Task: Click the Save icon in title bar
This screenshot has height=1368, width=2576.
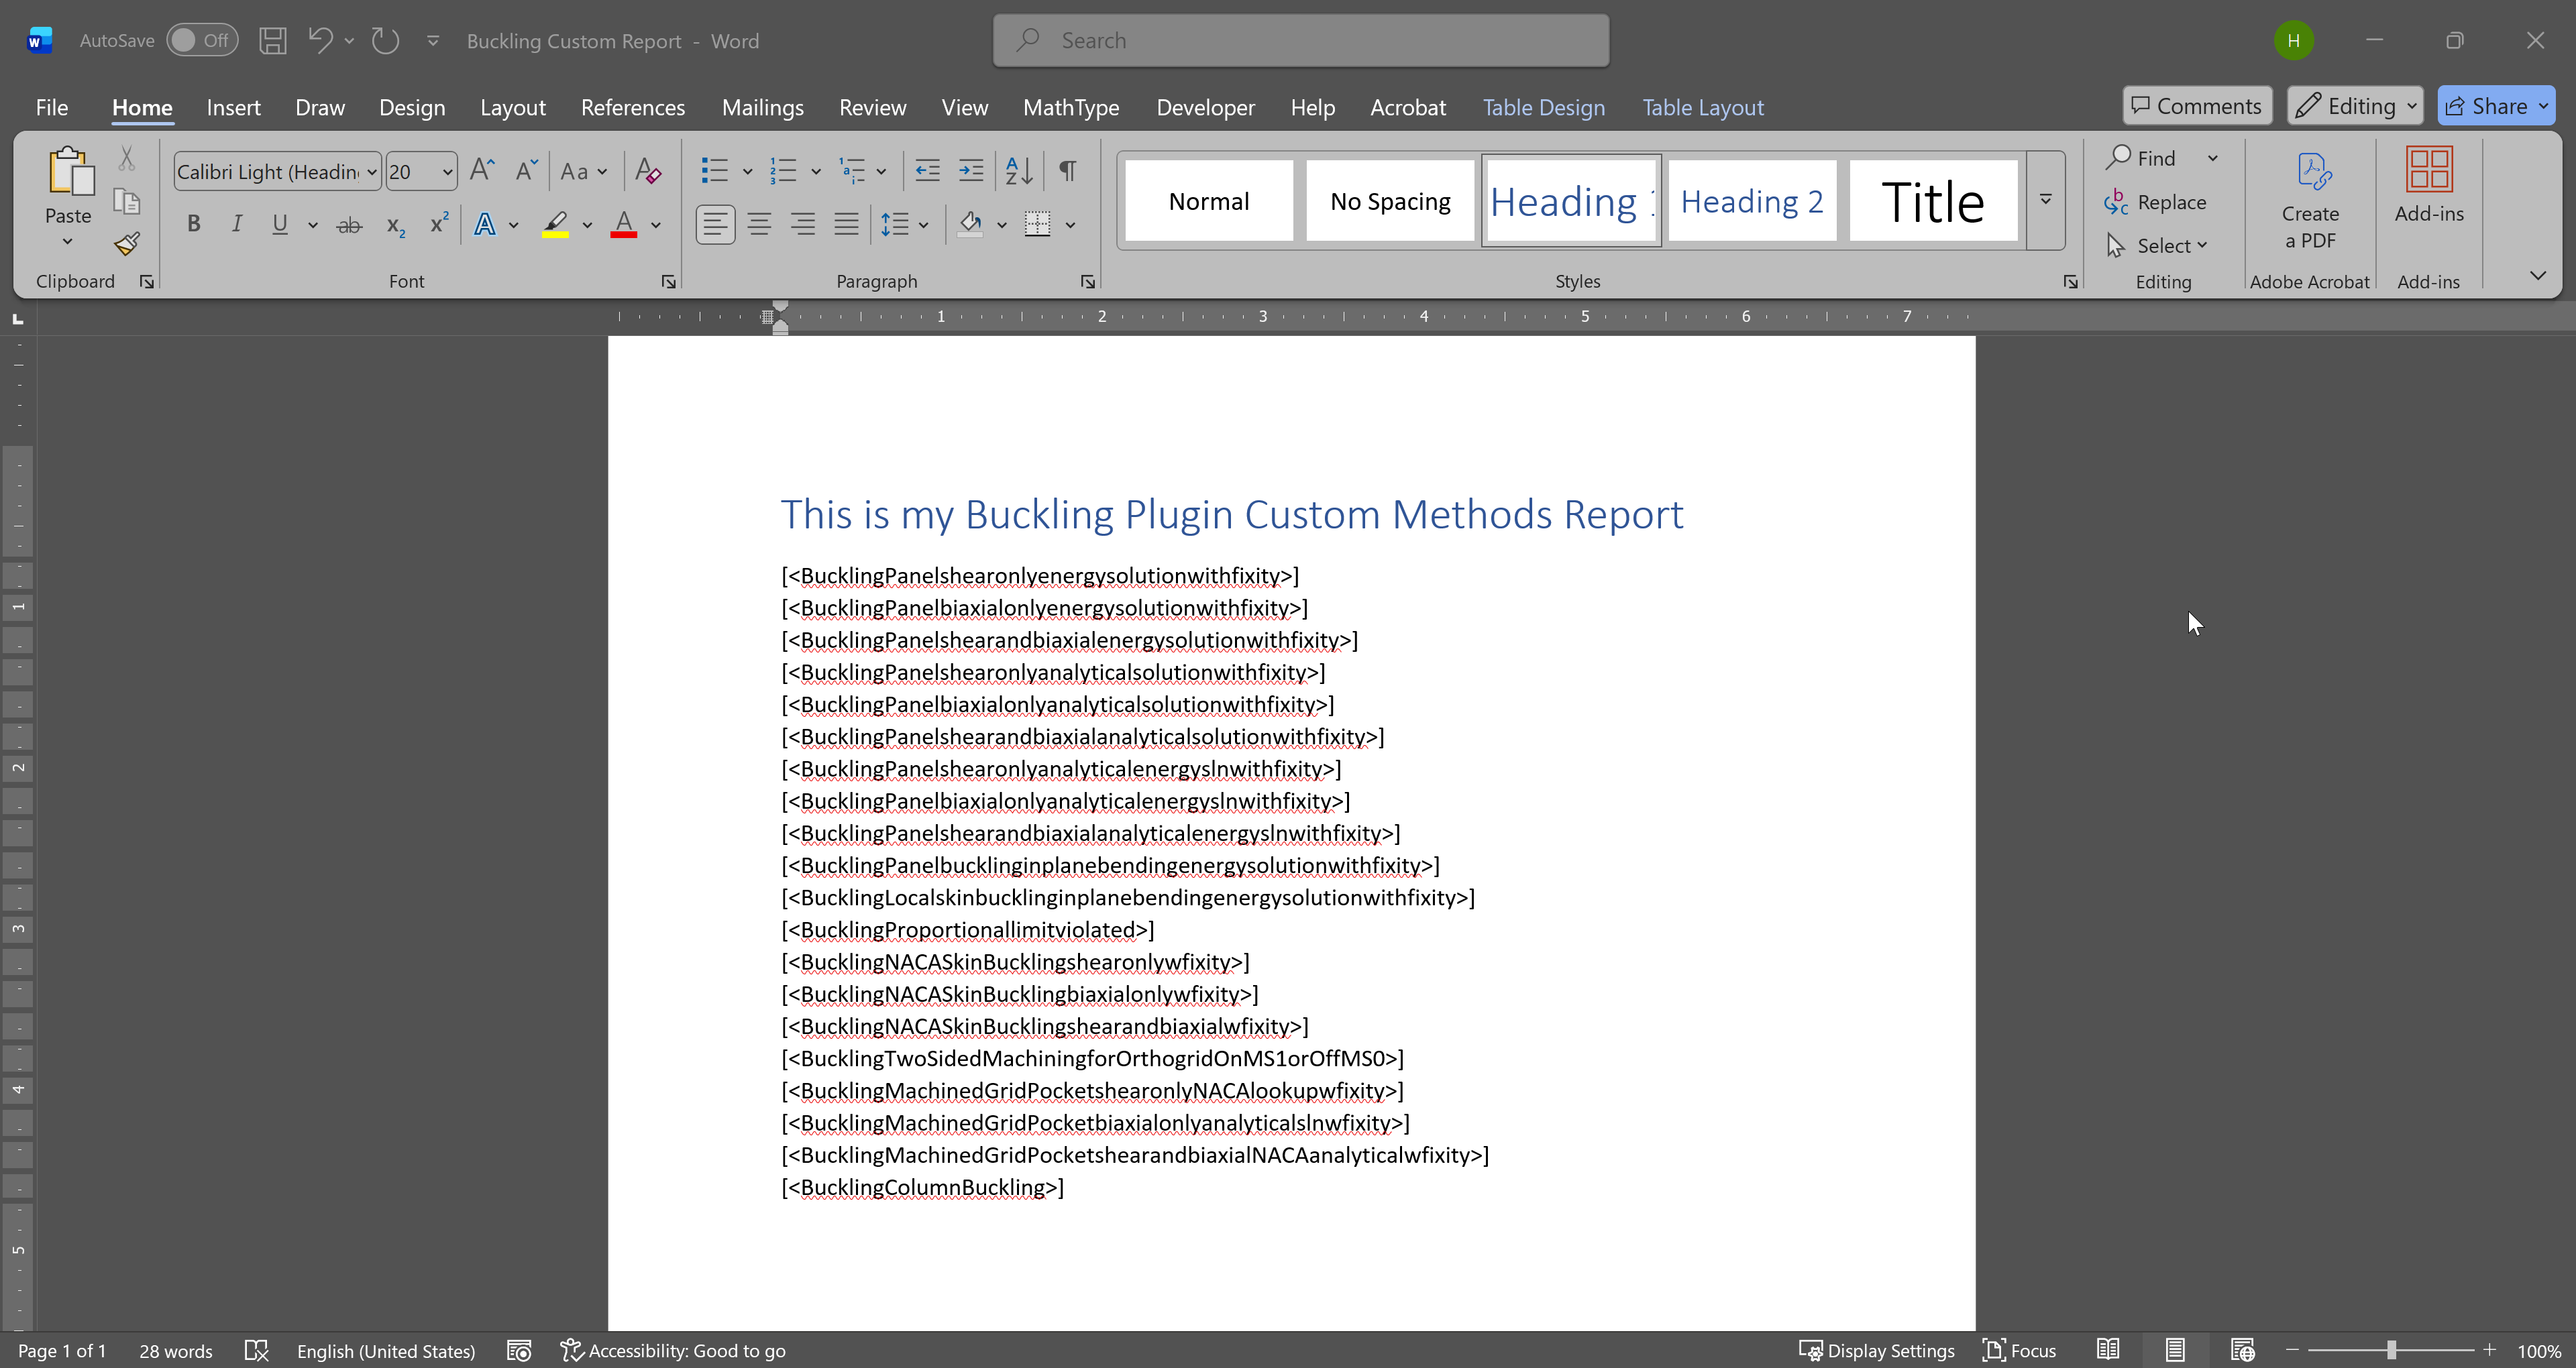Action: pos(272,41)
